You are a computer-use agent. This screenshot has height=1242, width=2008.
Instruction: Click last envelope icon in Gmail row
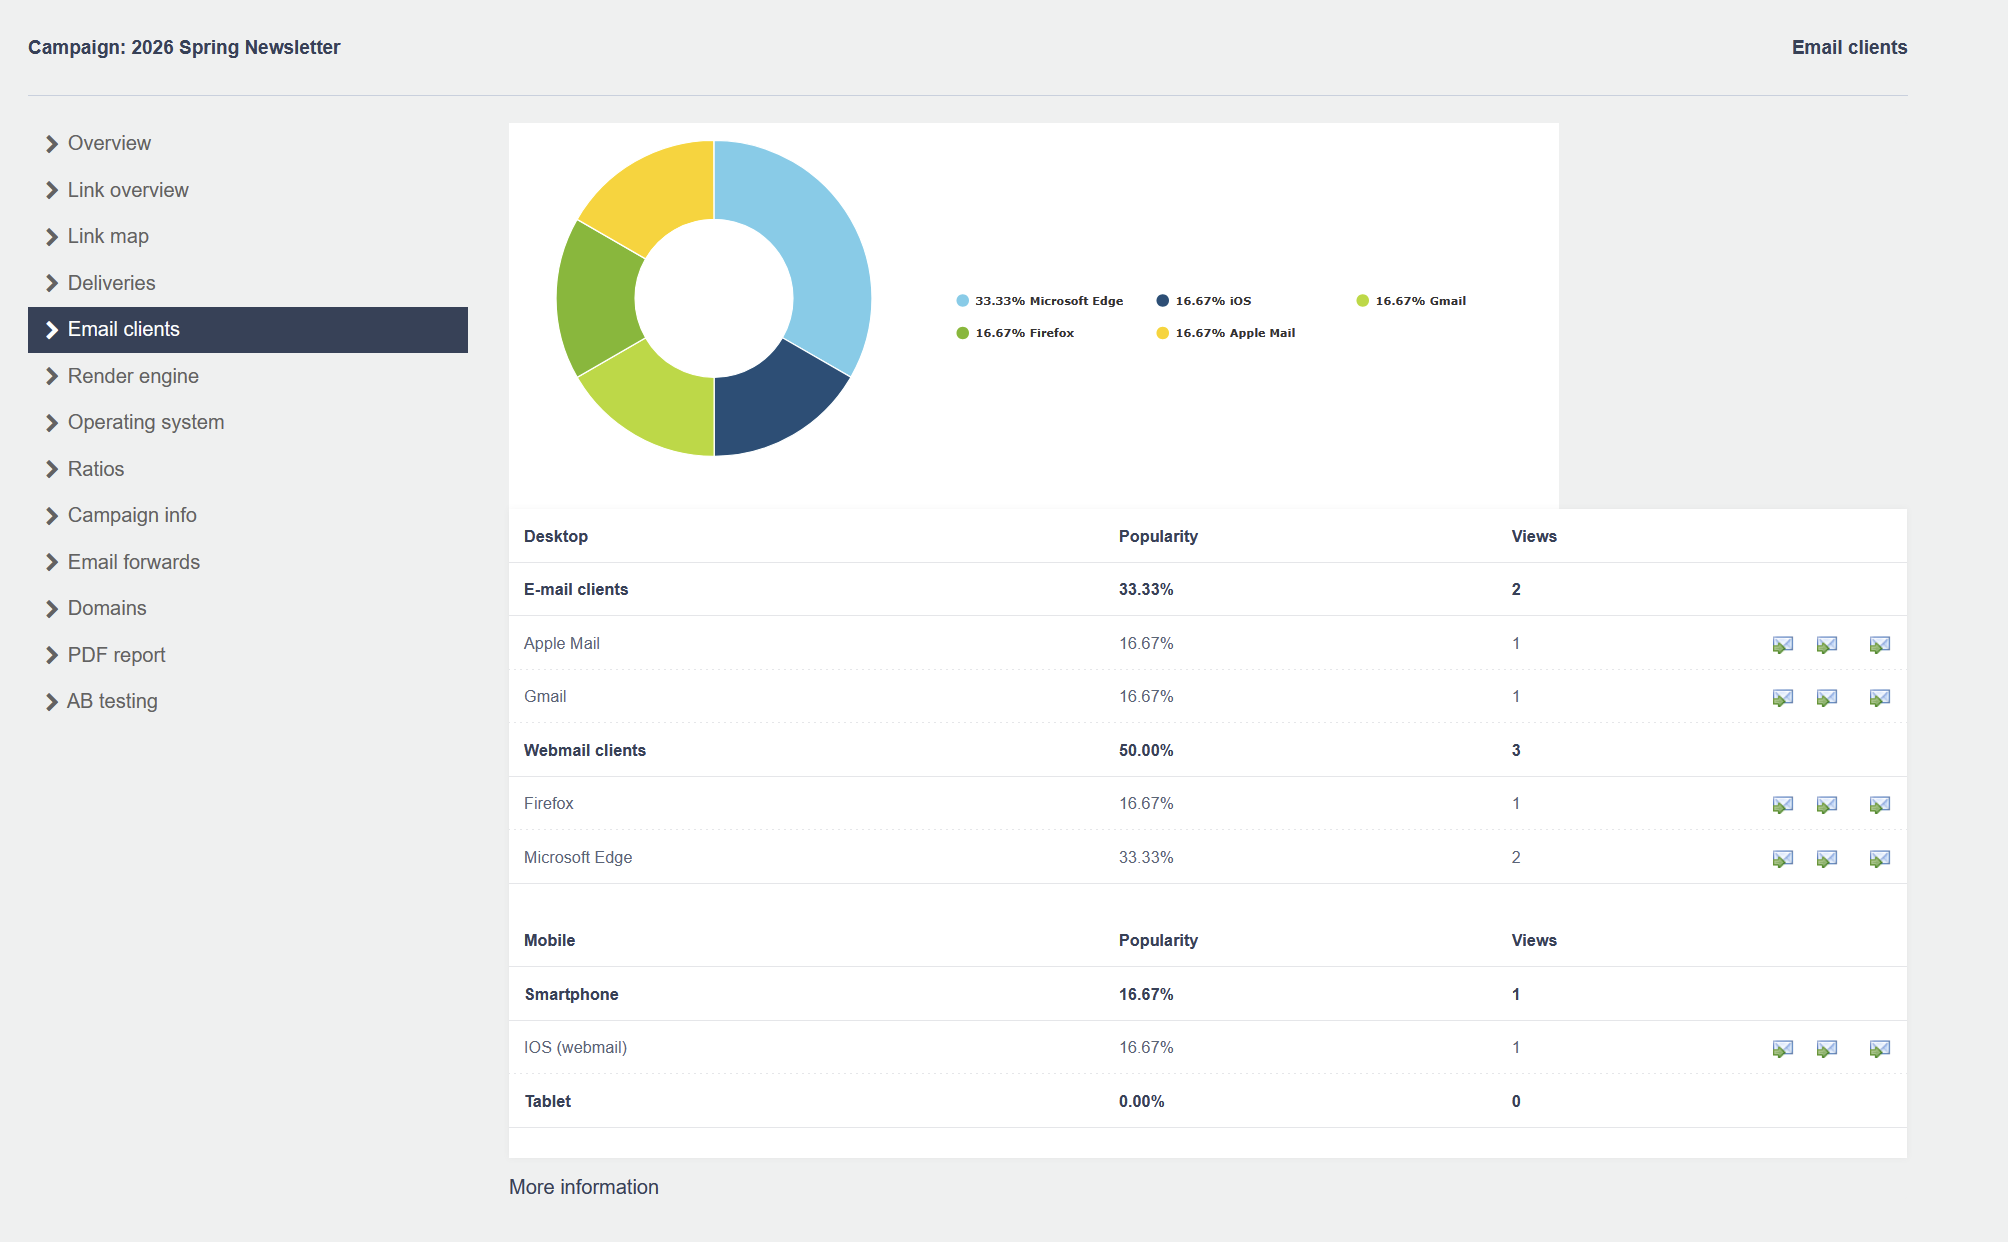[x=1879, y=698]
